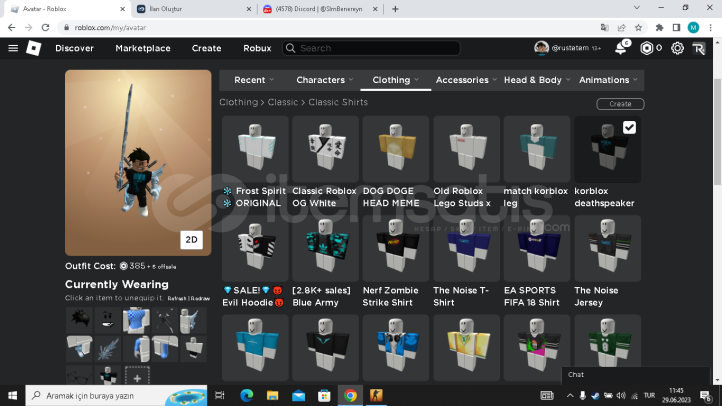
Task: Open File Explorer from the taskbar
Action: pos(273,395)
